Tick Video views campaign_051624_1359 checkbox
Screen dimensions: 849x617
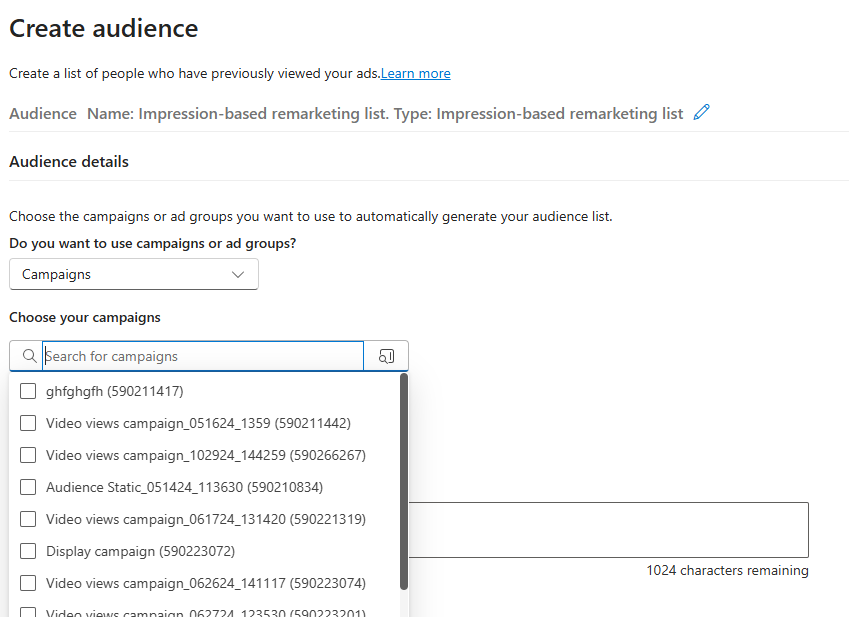pos(28,423)
